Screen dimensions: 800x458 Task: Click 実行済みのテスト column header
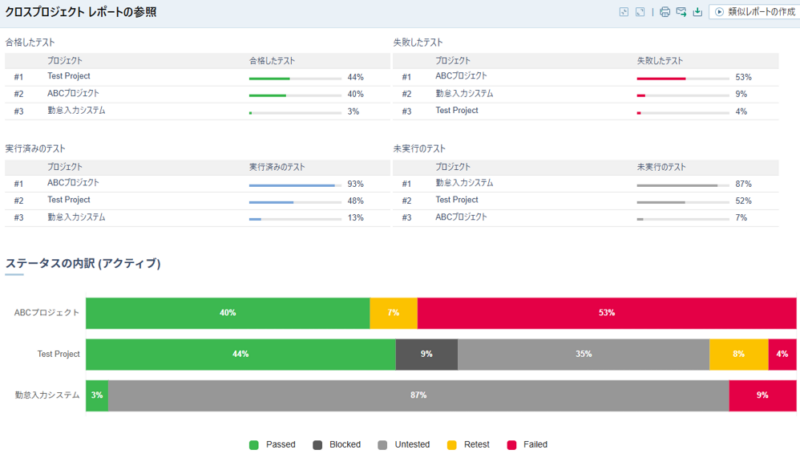(277, 167)
